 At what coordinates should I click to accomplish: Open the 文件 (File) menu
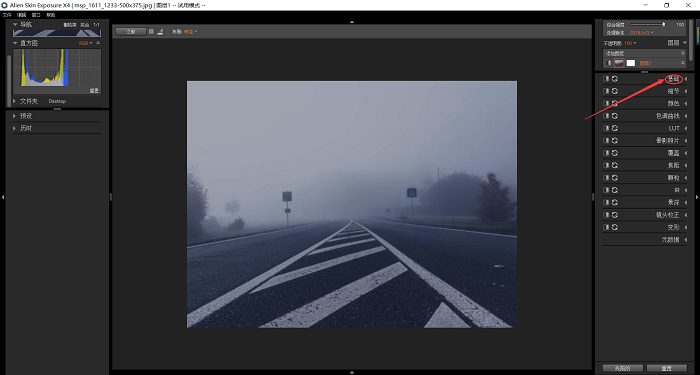pyautogui.click(x=7, y=15)
